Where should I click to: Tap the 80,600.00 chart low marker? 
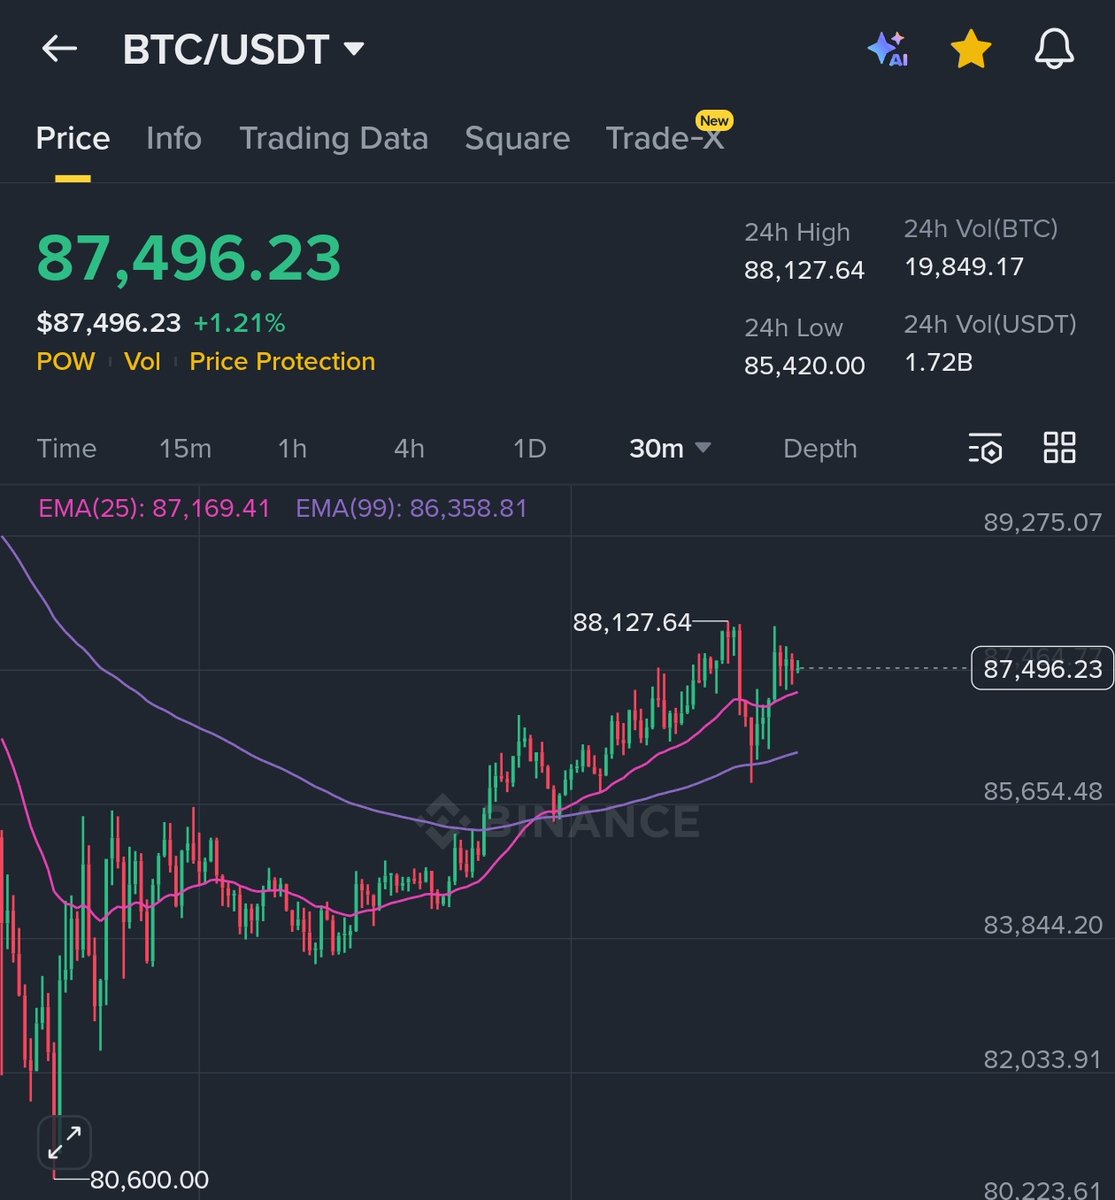(x=149, y=1180)
